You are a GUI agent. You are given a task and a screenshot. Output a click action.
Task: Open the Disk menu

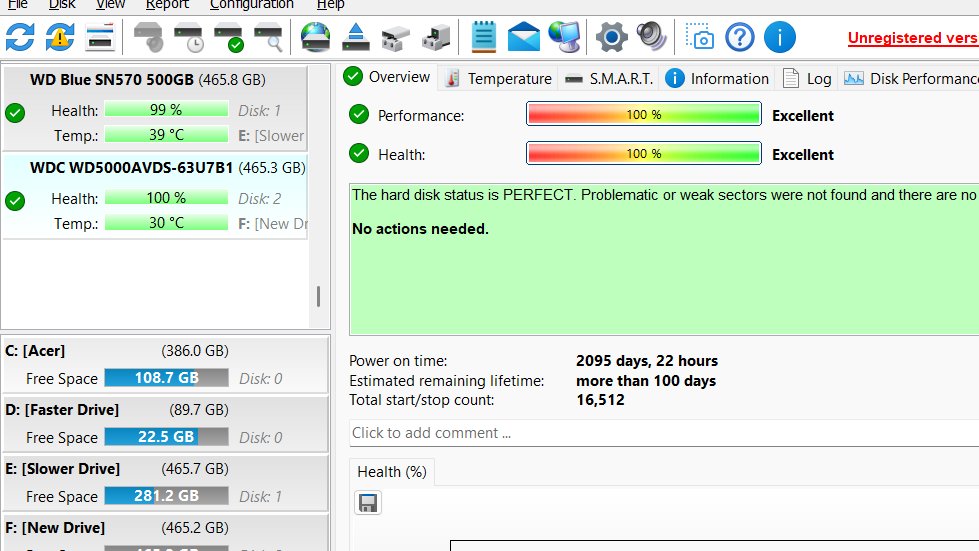(x=62, y=5)
